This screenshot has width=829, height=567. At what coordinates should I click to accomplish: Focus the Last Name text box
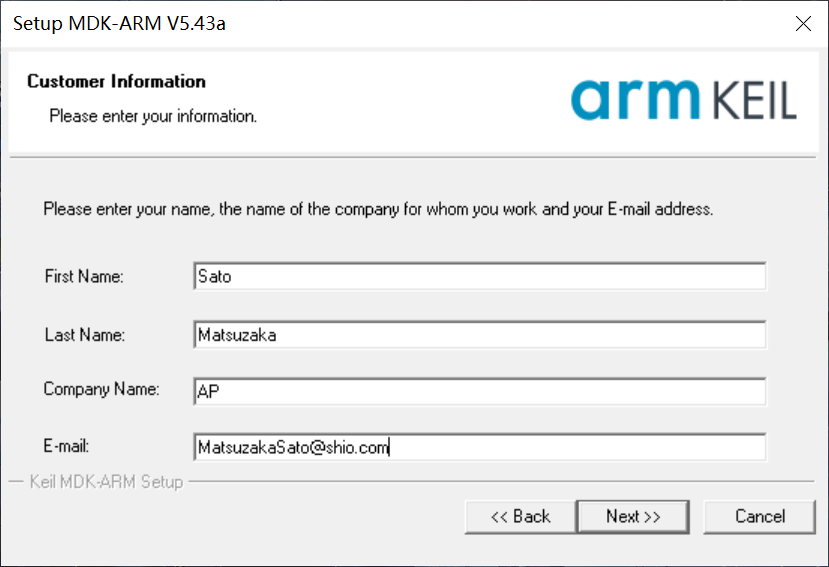tap(480, 335)
